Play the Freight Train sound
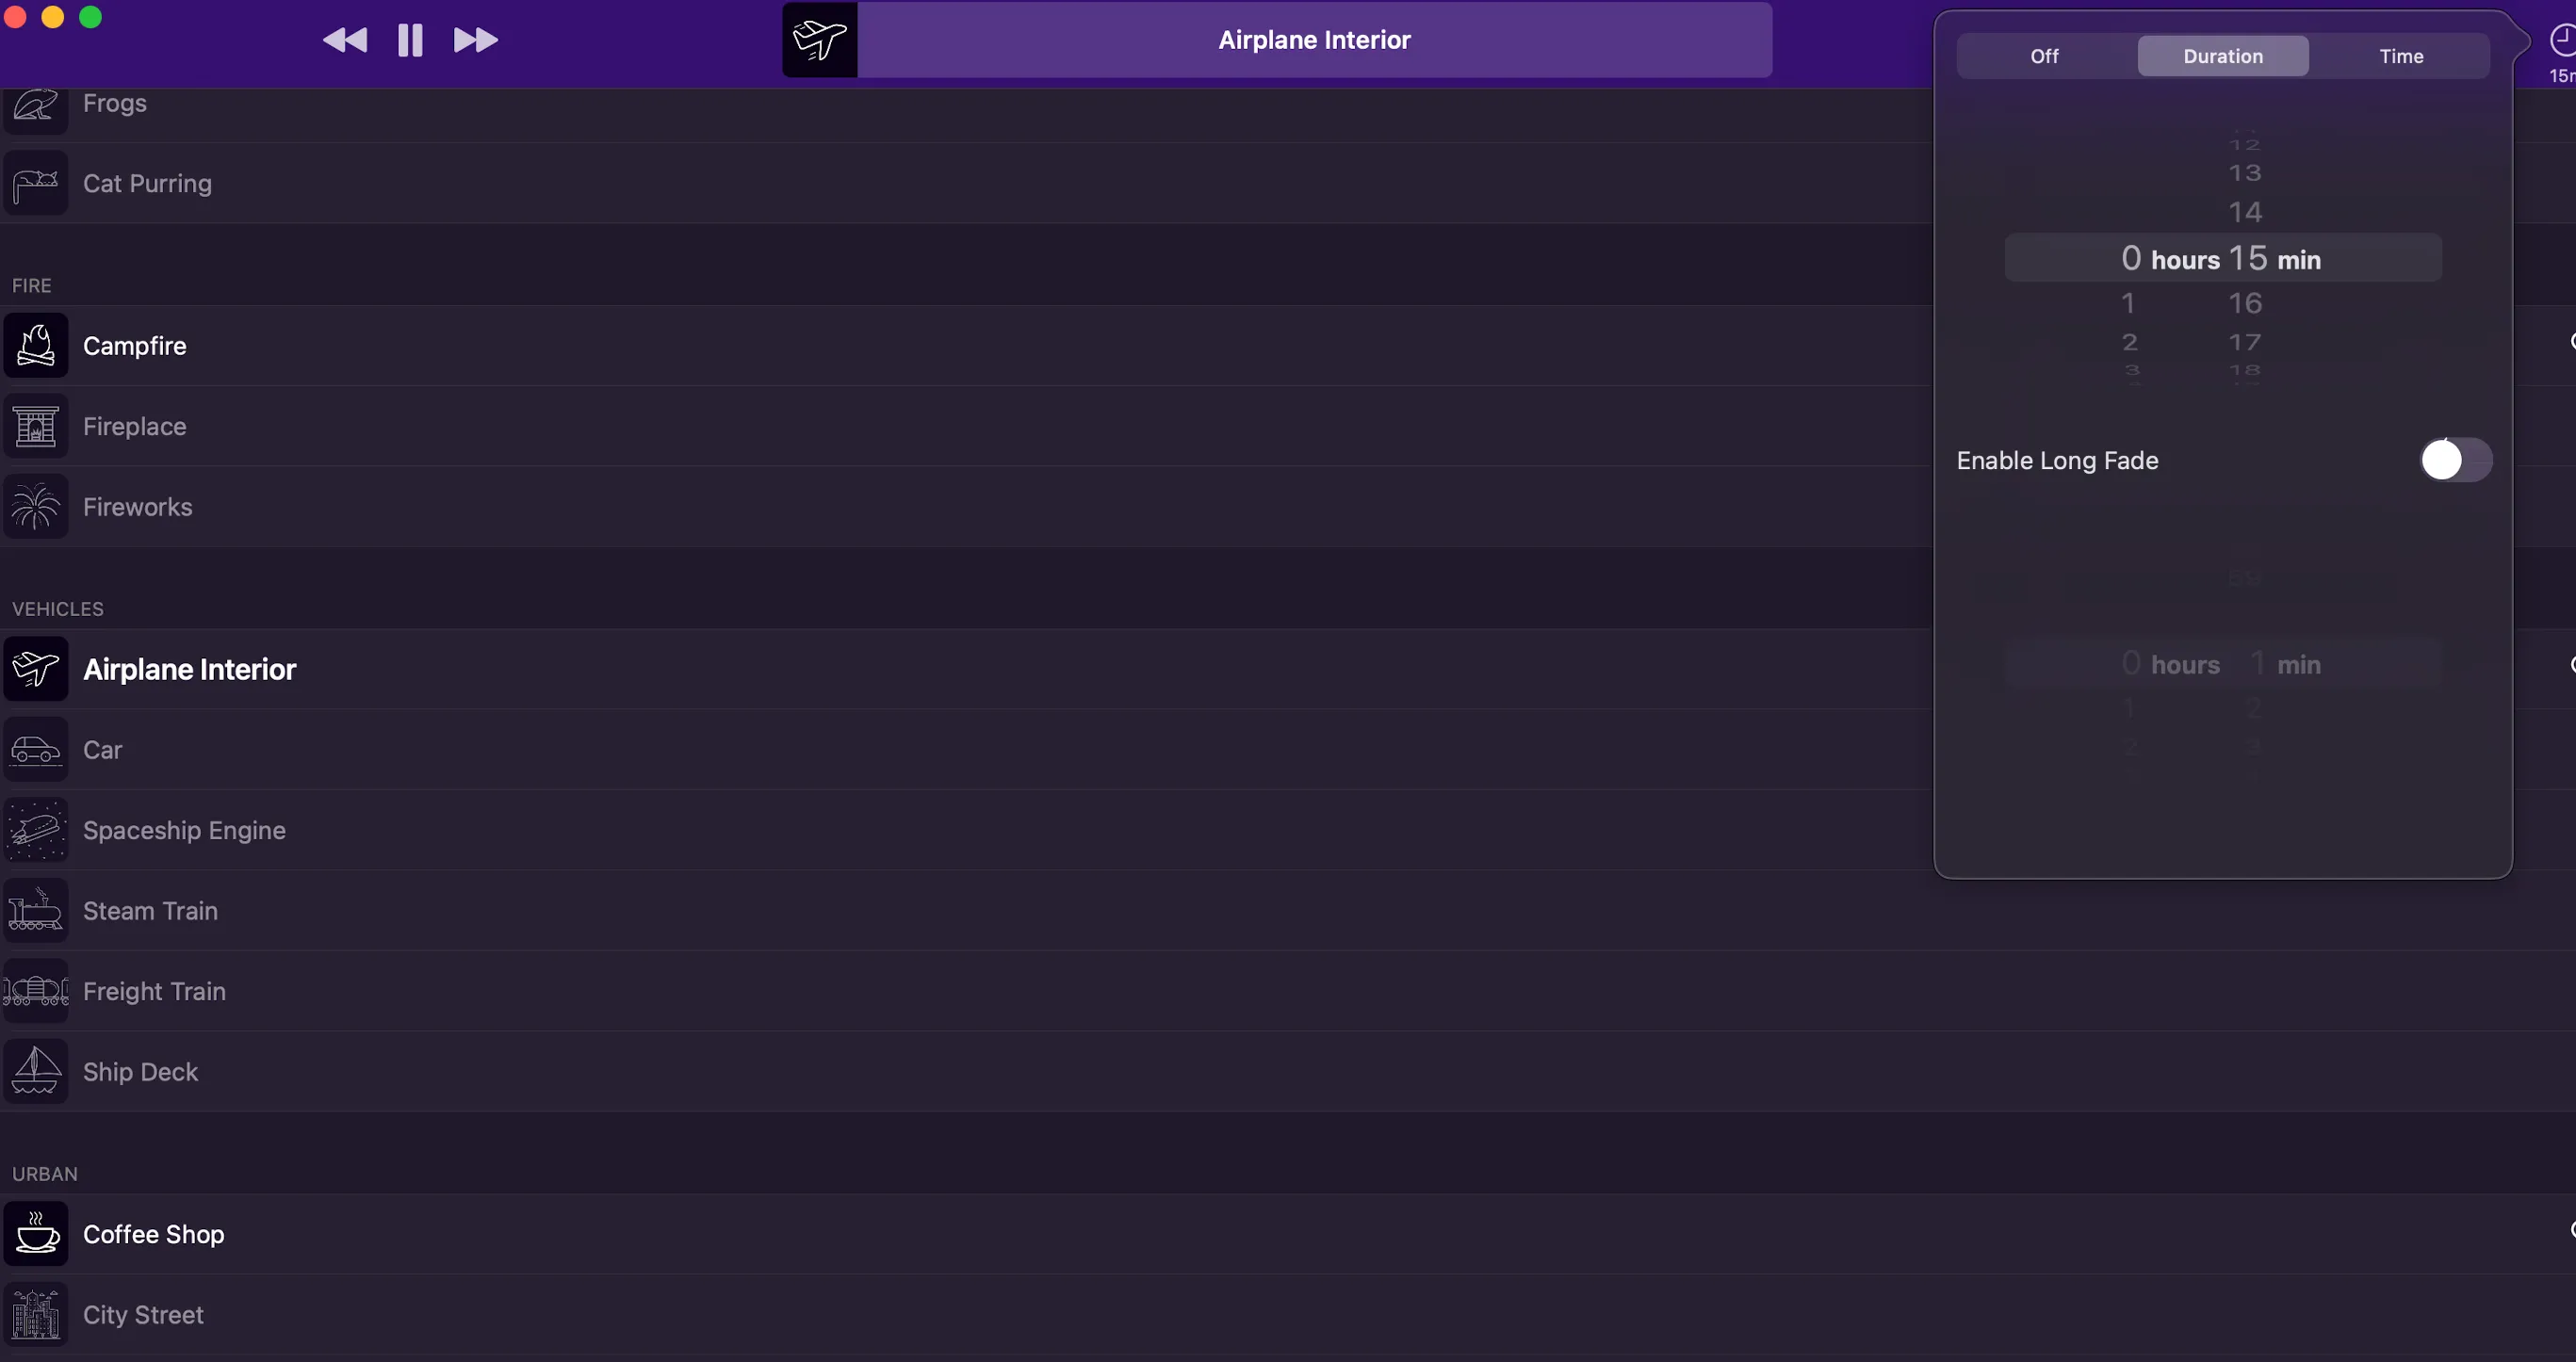This screenshot has height=1362, width=2576. (x=154, y=991)
